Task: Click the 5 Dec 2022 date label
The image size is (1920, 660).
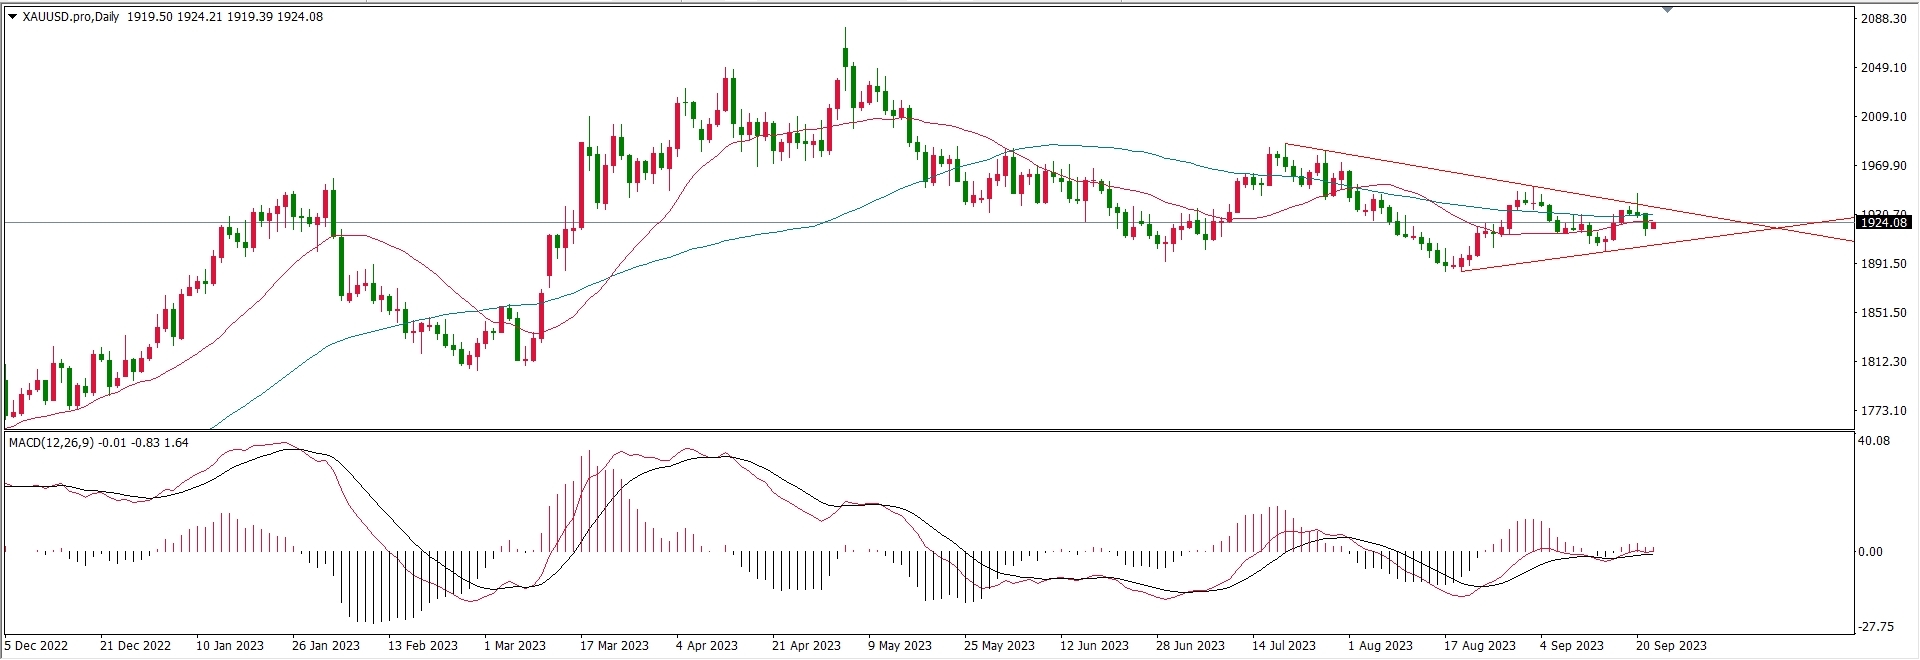Action: [36, 645]
